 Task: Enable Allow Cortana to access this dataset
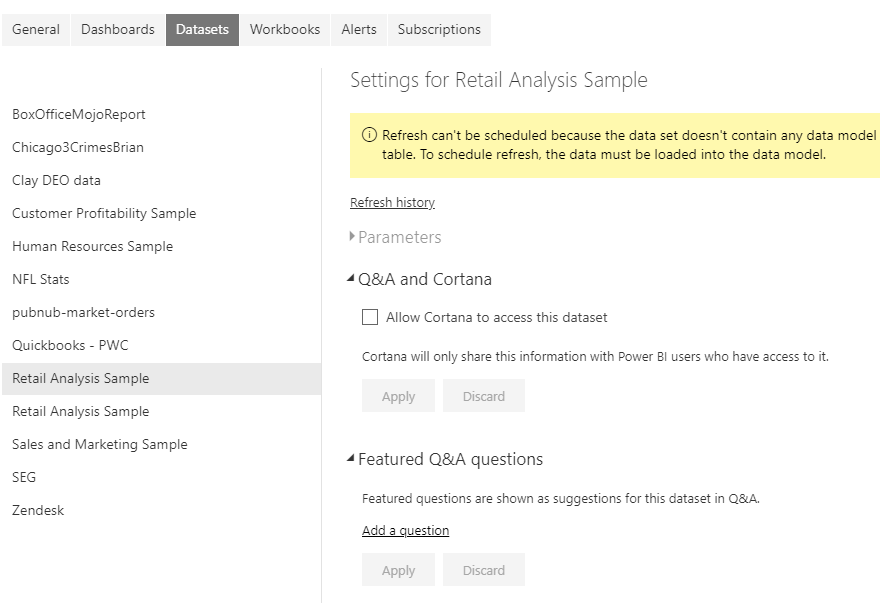click(370, 317)
